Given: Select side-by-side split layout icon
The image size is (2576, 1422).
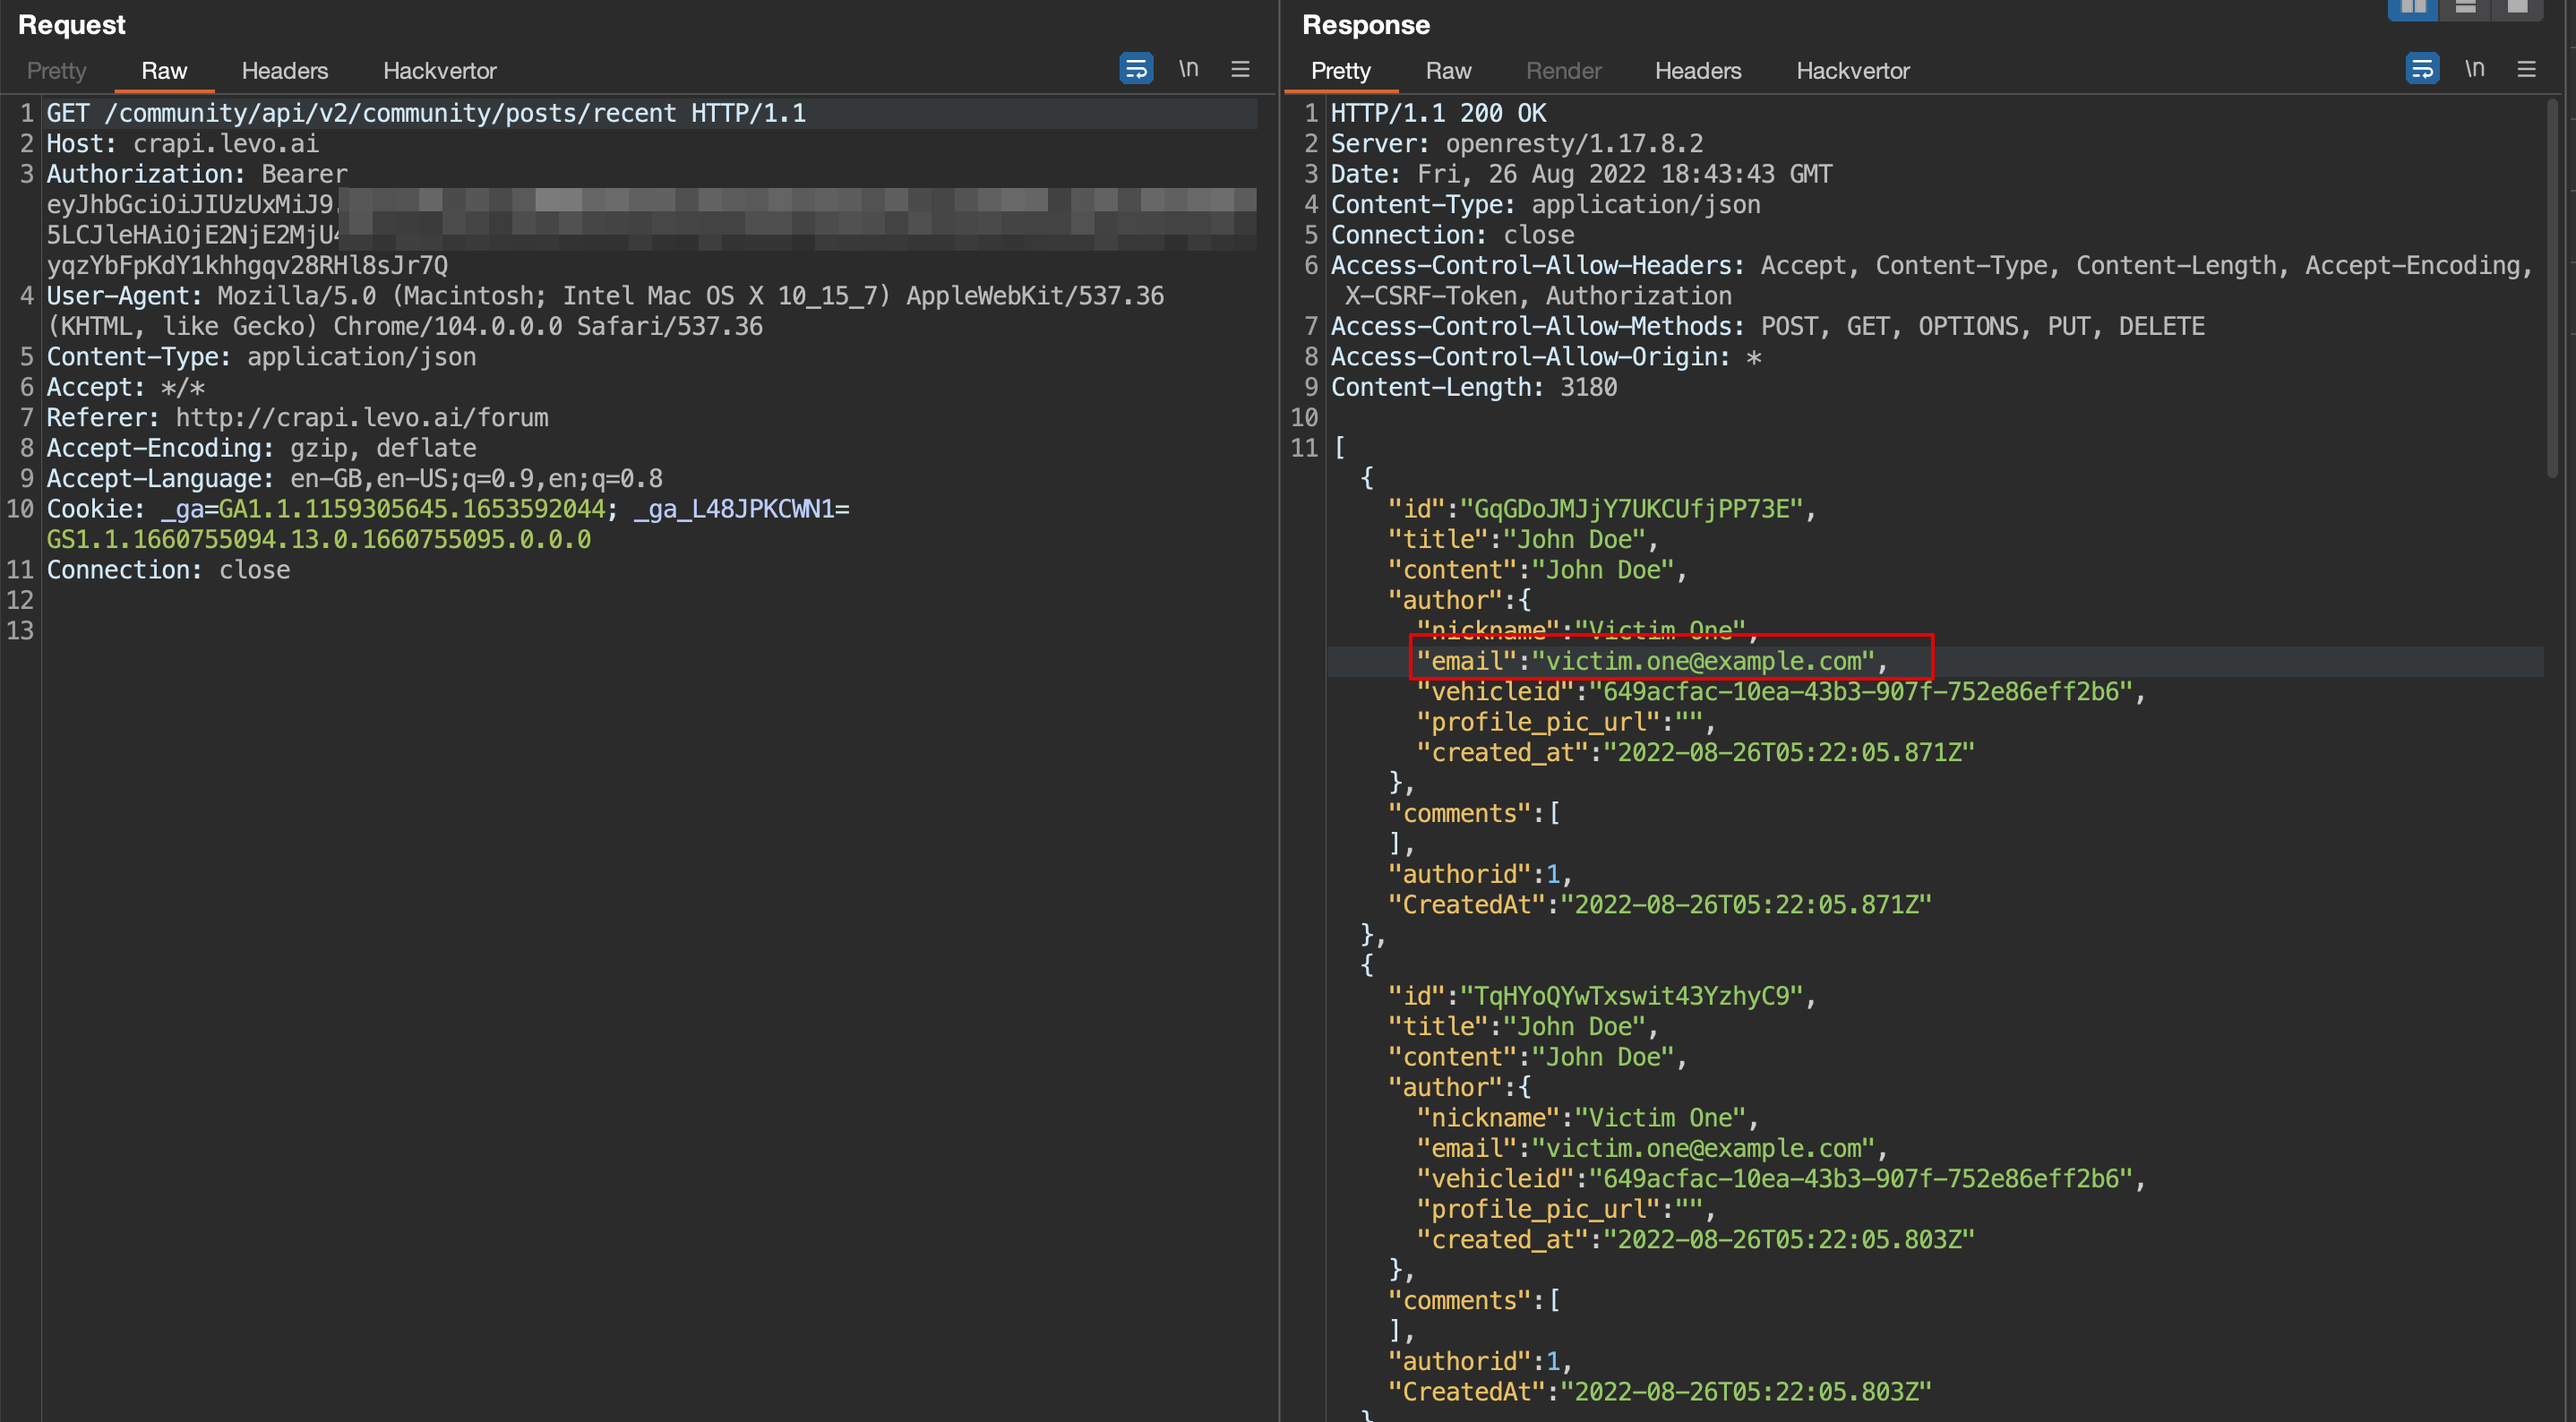Looking at the screenshot, I should (2413, 8).
